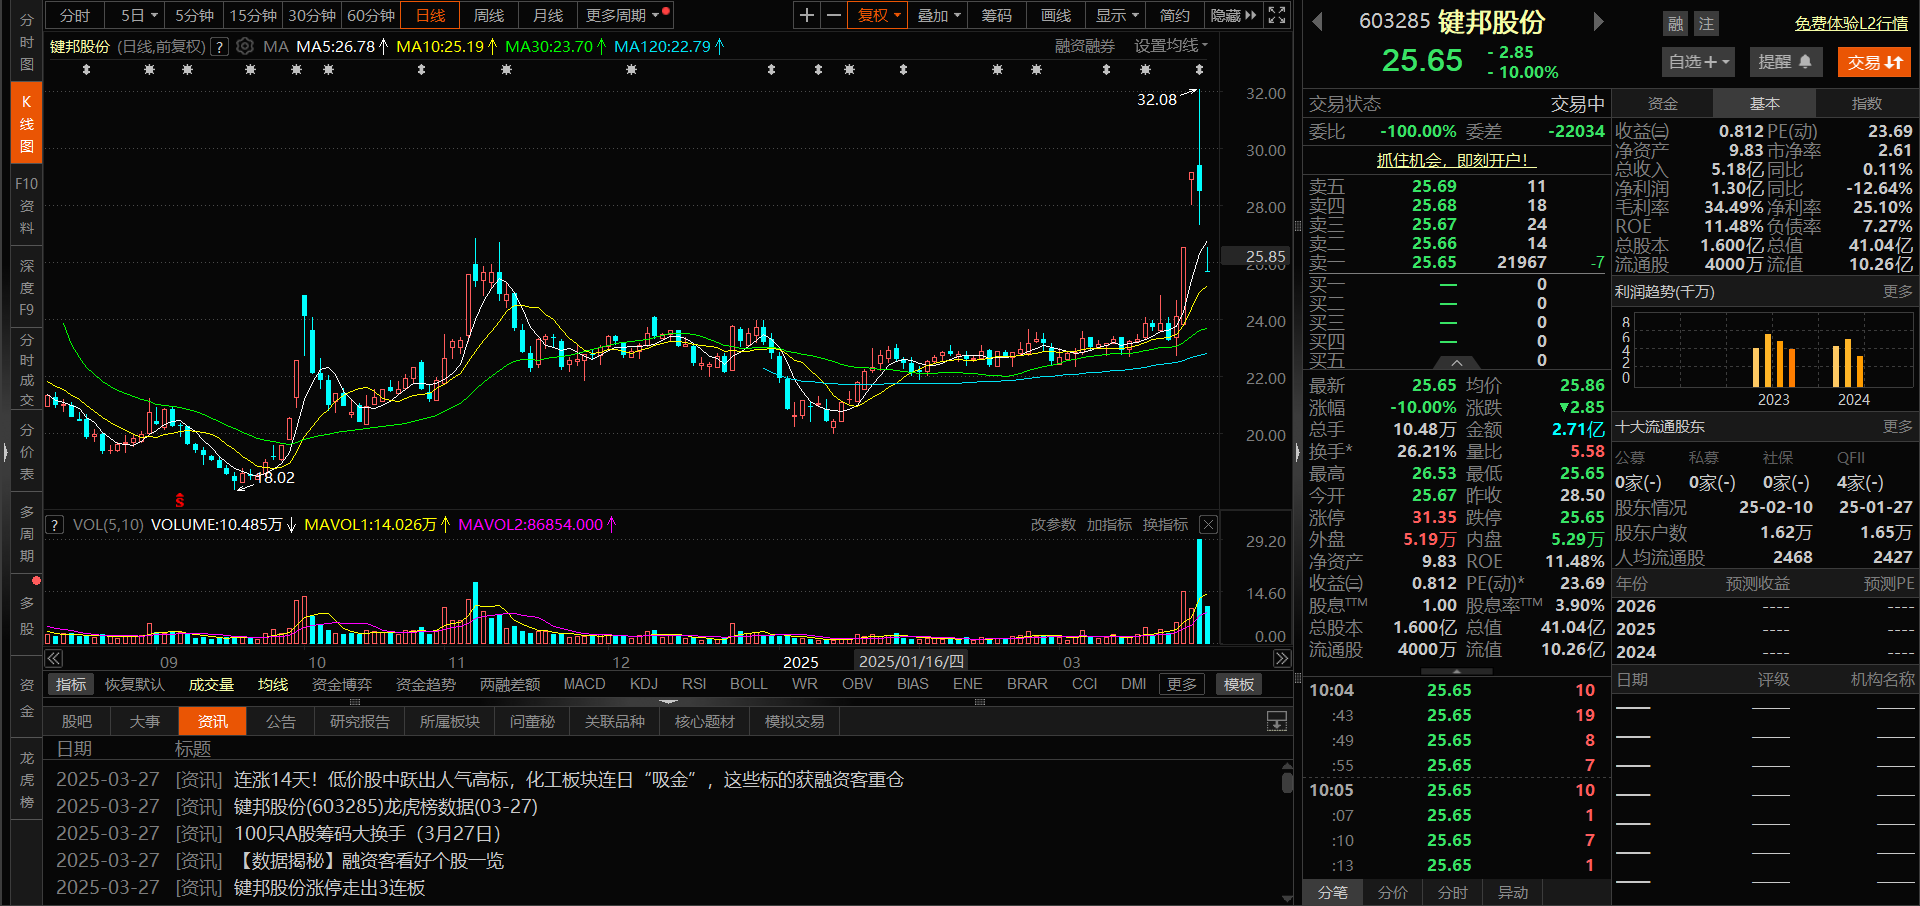Image resolution: width=1920 pixels, height=906 pixels.
Task: Open MA settings gear icon
Action: [x=245, y=46]
